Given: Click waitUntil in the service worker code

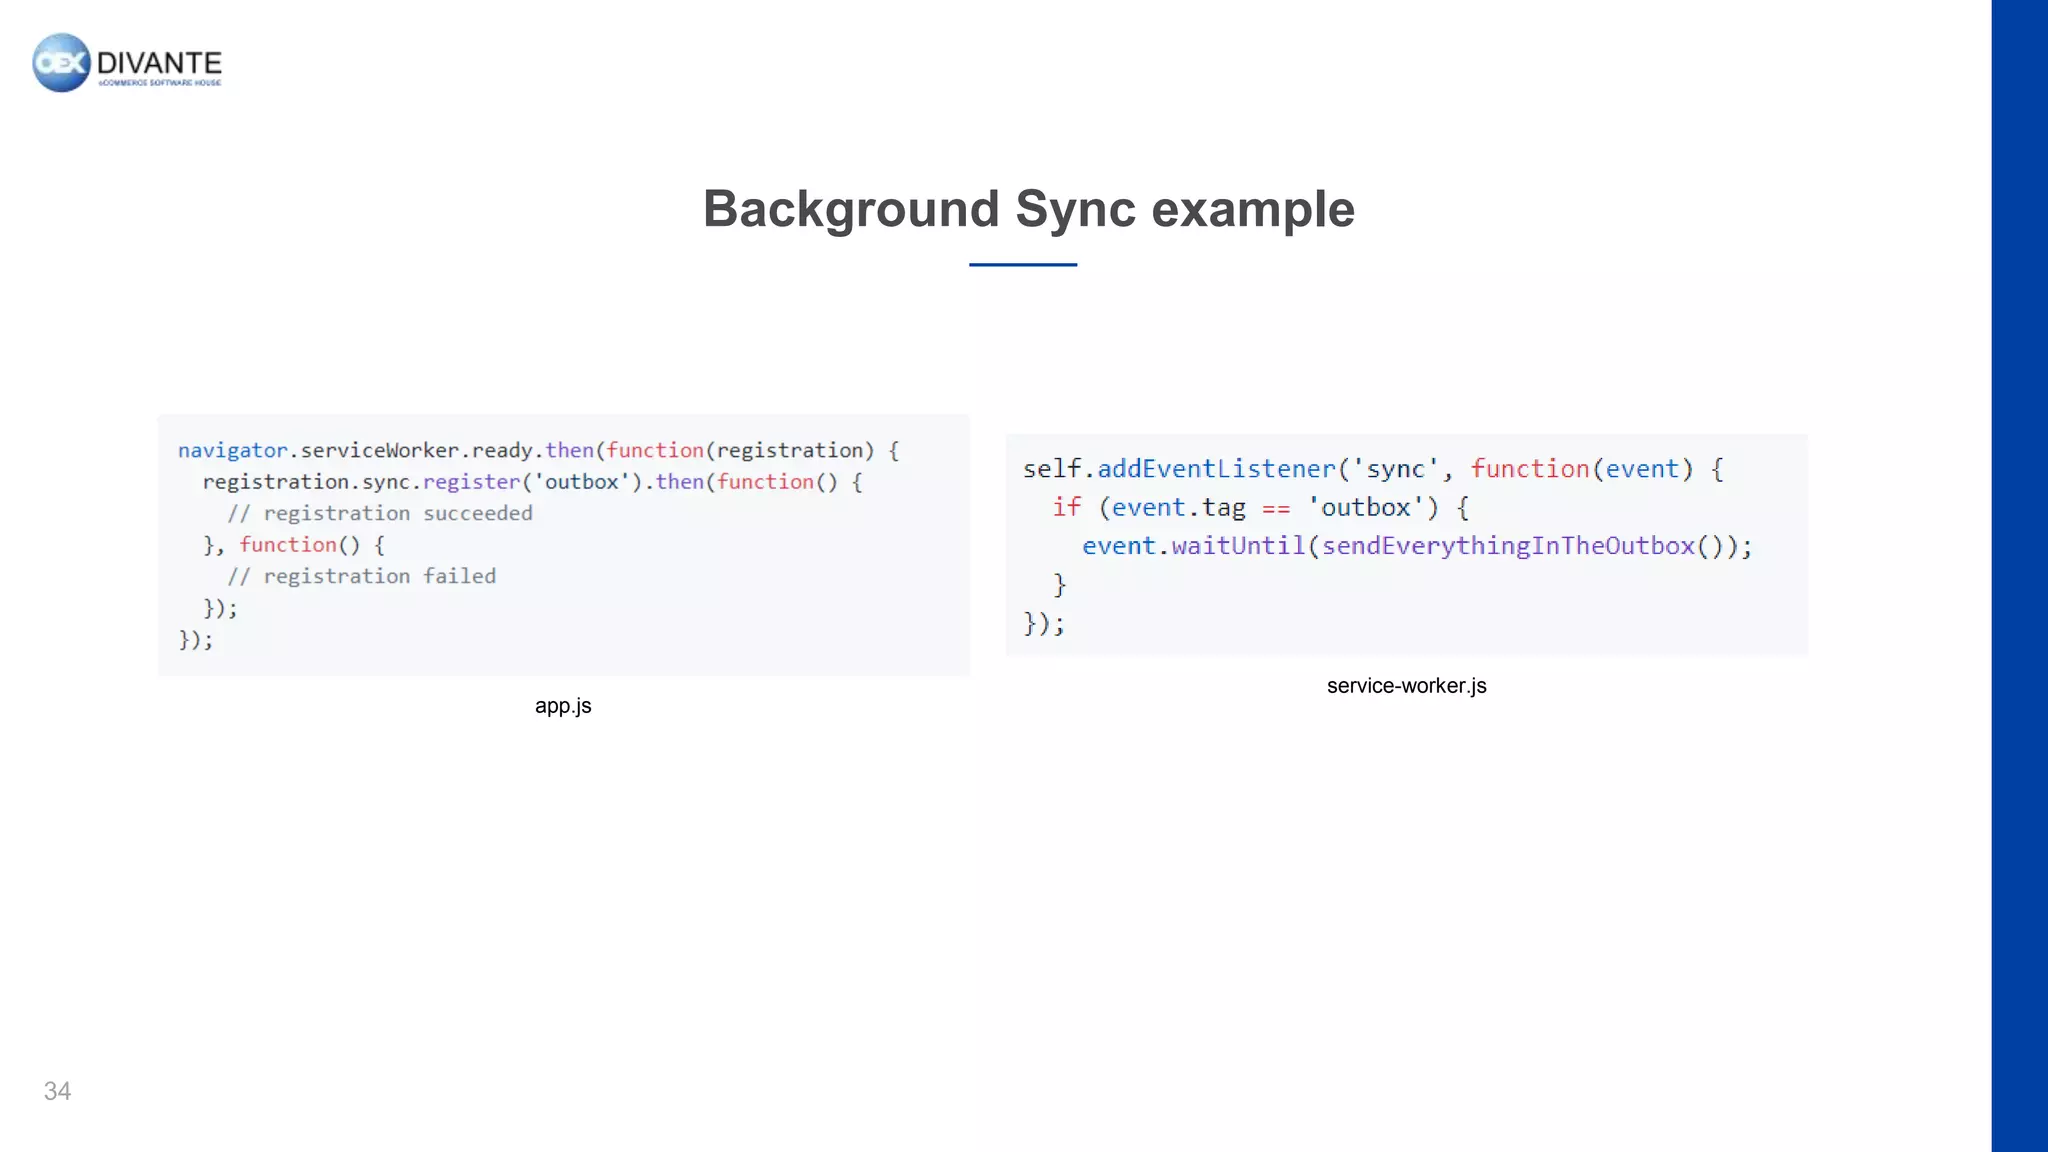Looking at the screenshot, I should click(x=1238, y=546).
